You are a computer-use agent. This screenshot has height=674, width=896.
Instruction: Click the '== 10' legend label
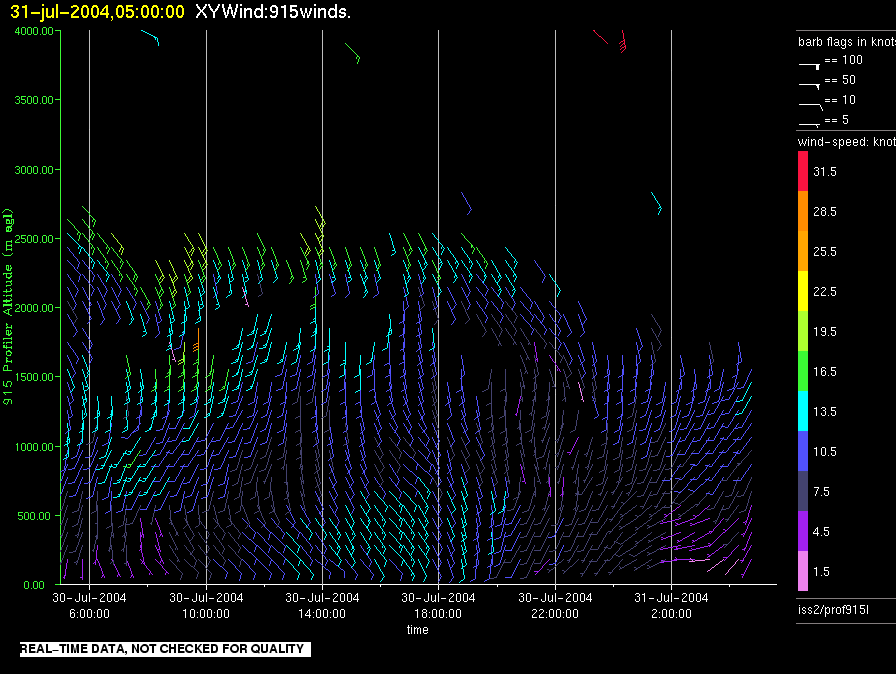840,100
